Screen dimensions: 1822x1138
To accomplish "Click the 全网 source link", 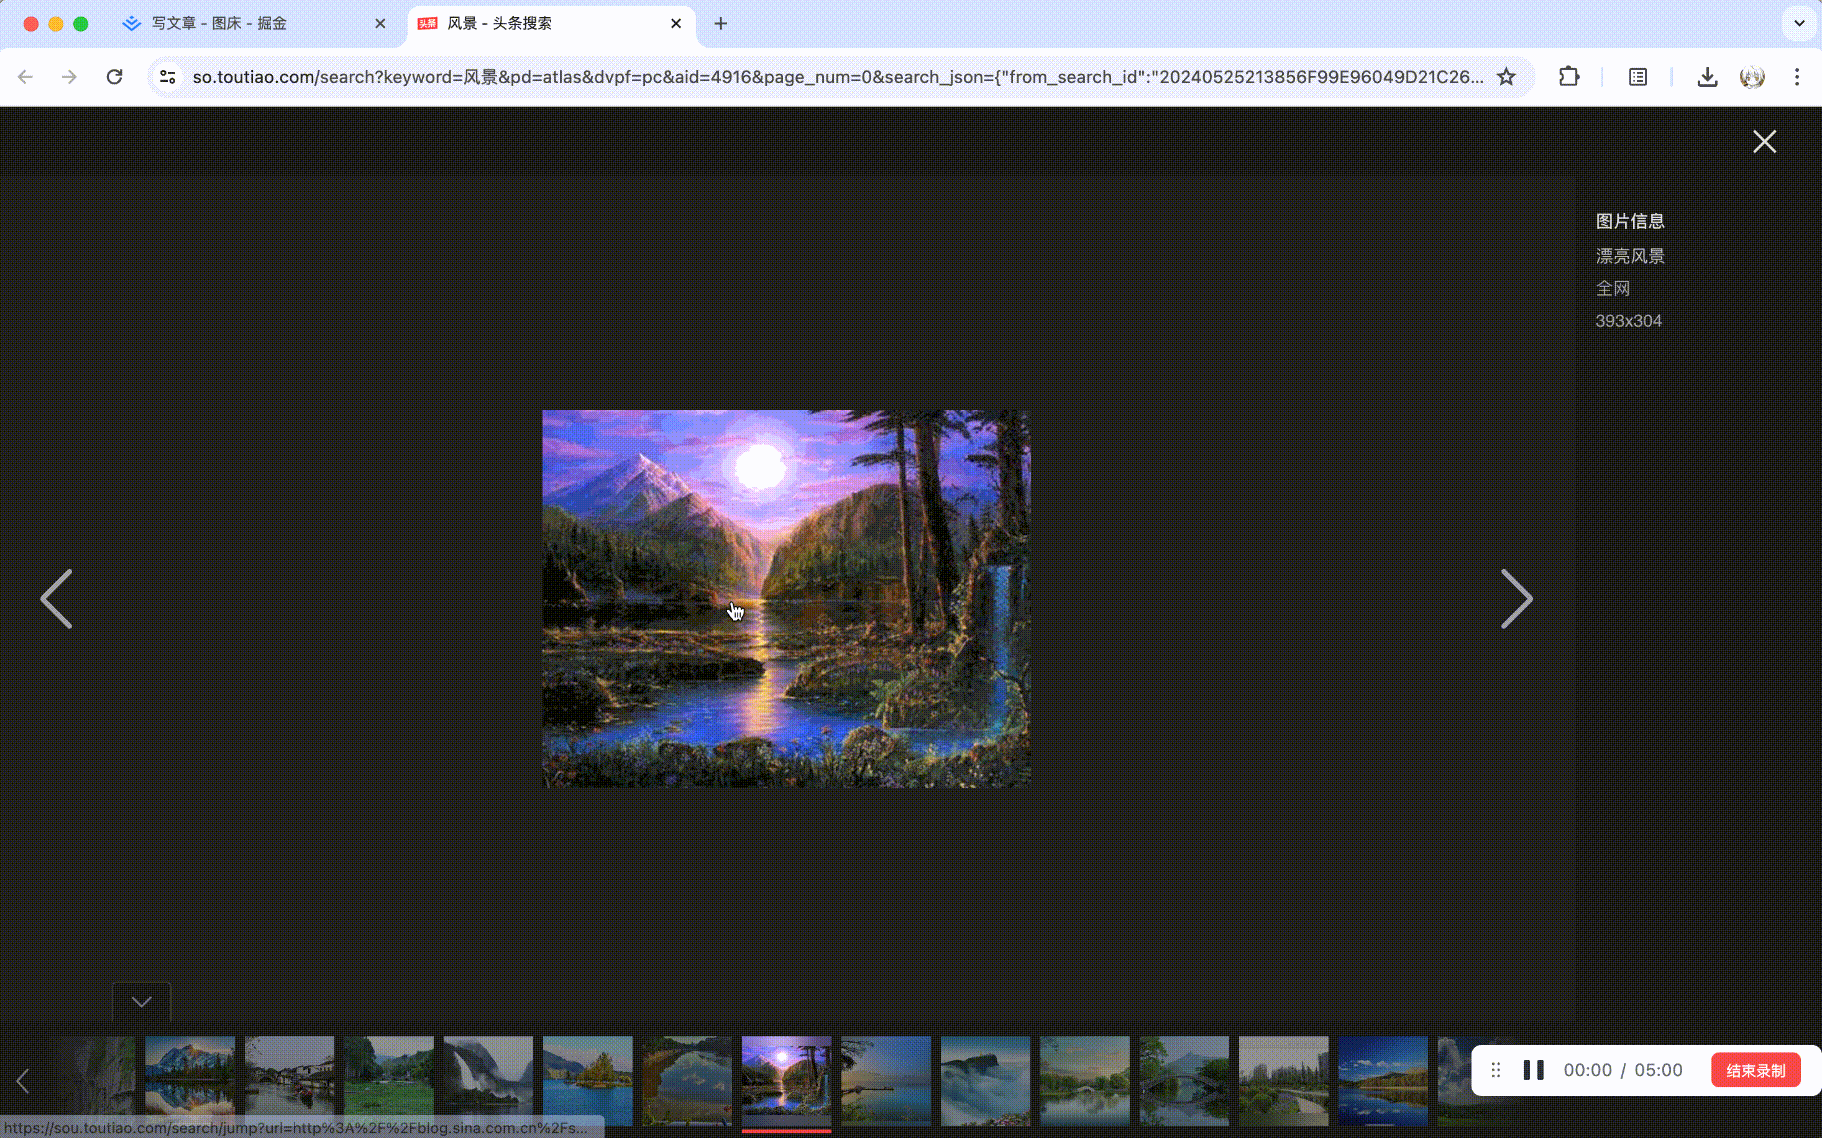I will coord(1613,288).
